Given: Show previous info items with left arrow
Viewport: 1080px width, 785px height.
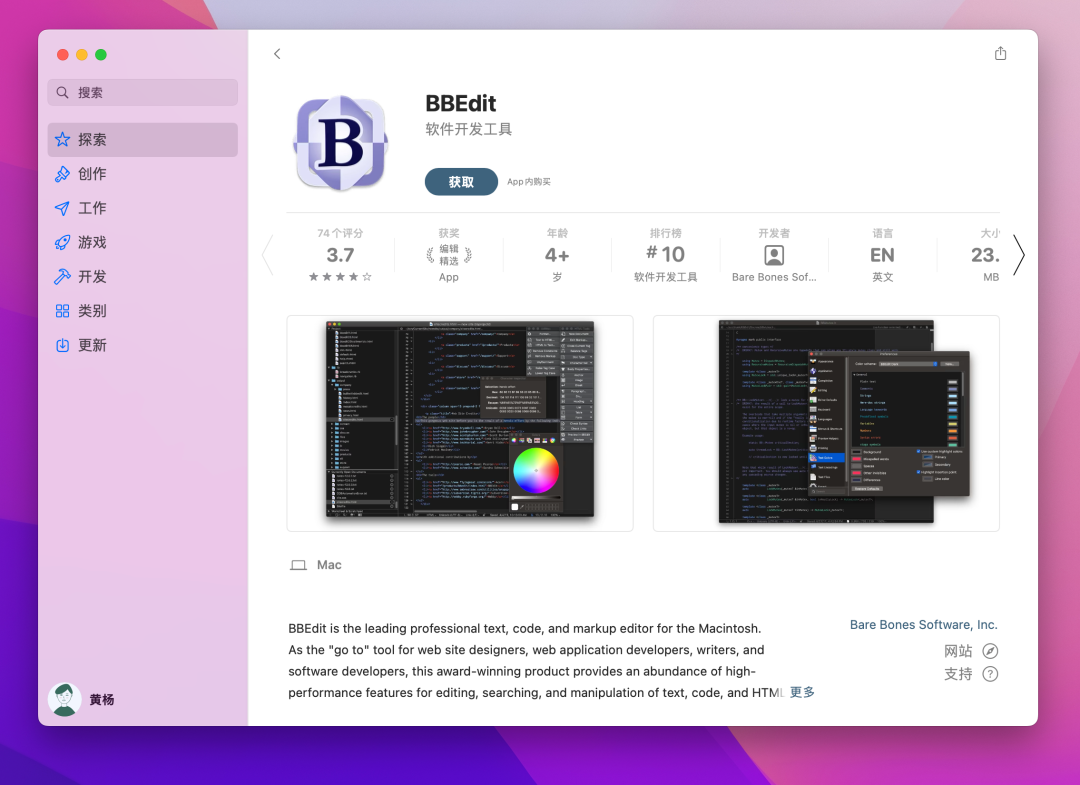Looking at the screenshot, I should pos(268,255).
